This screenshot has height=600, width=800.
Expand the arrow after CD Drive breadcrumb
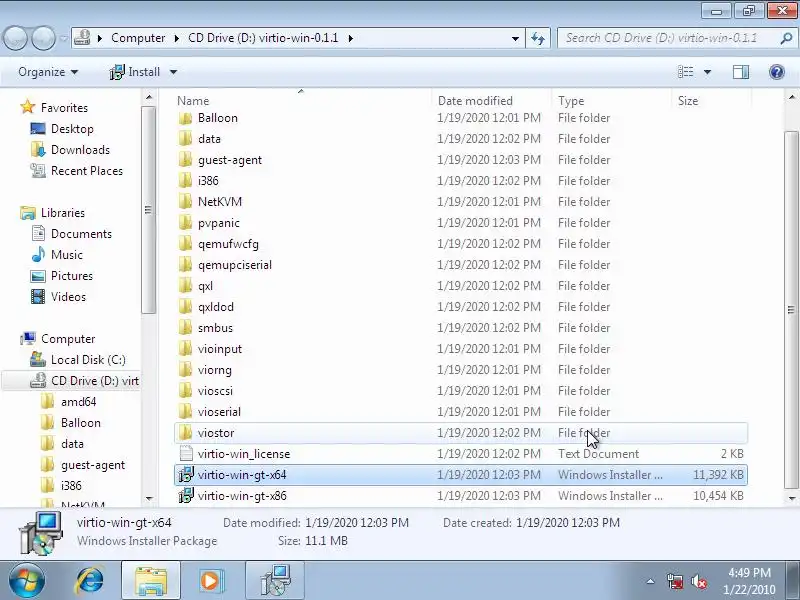351,38
